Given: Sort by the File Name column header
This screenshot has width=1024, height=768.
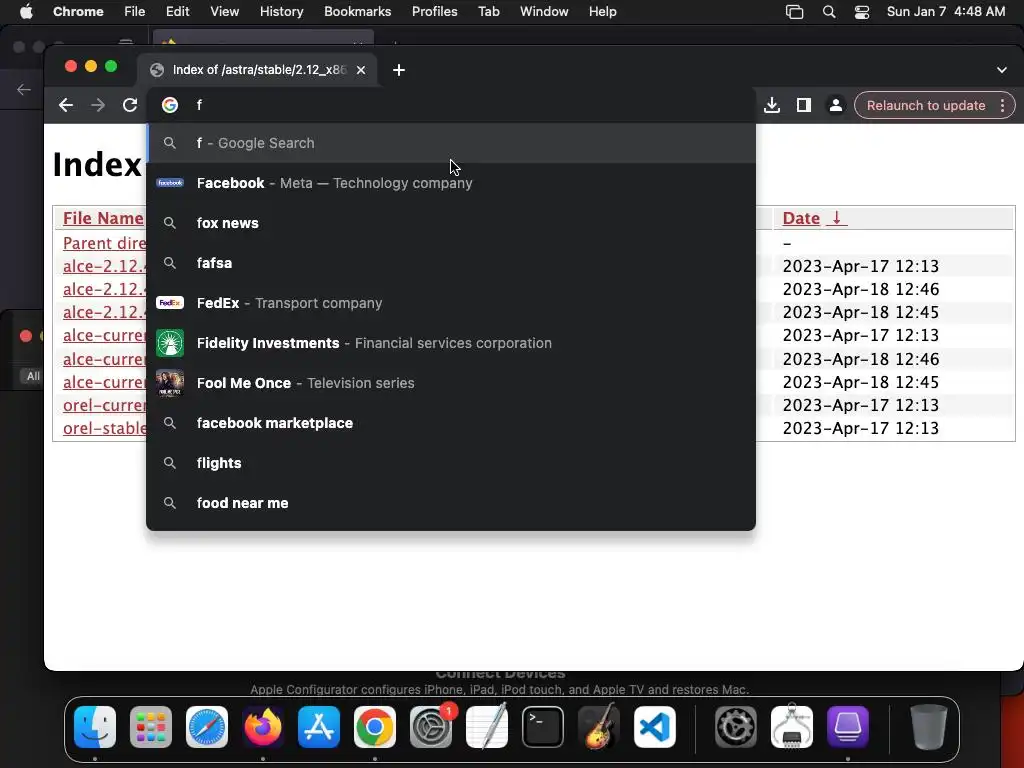Looking at the screenshot, I should click(x=103, y=218).
